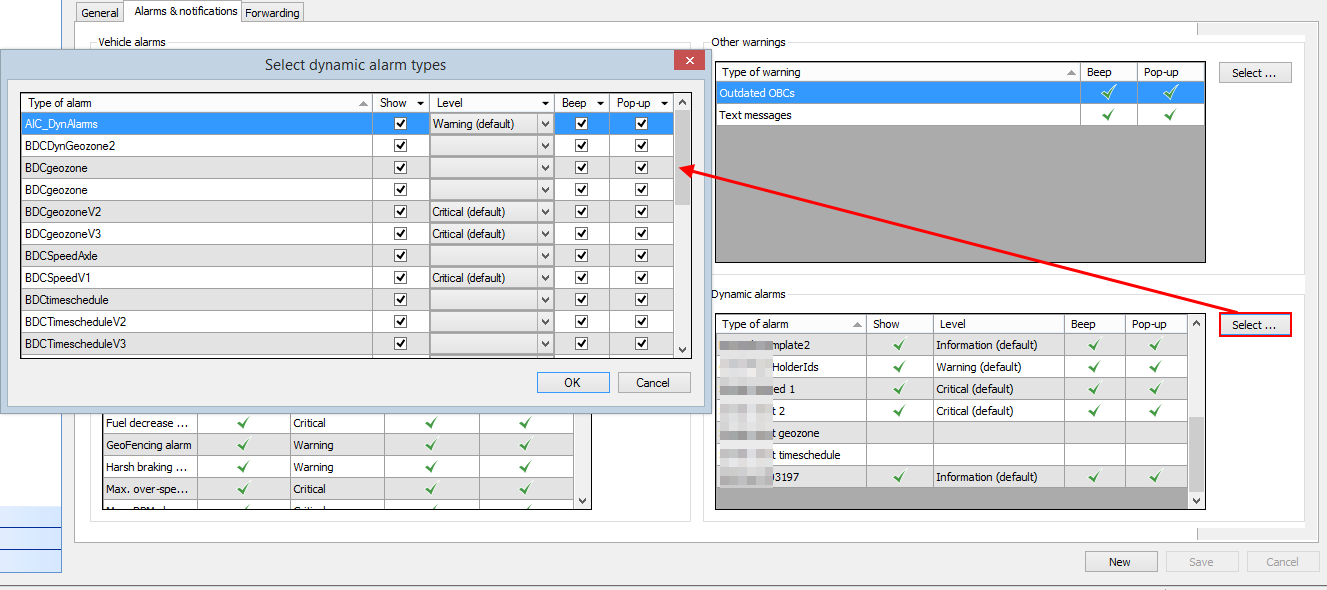Viewport: 1327px width, 590px height.
Task: Uncheck Show checkbox for AIC_DynAlarms
Action: (401, 124)
